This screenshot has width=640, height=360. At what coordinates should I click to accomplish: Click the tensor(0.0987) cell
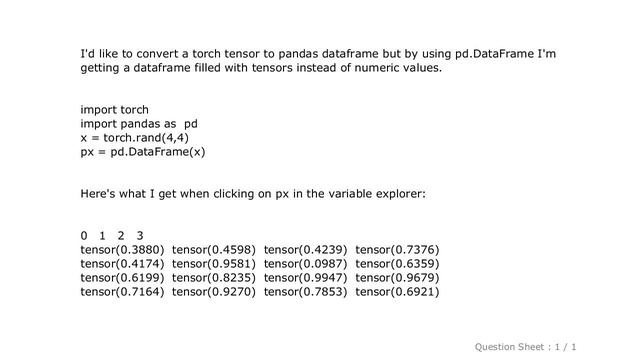click(305, 264)
